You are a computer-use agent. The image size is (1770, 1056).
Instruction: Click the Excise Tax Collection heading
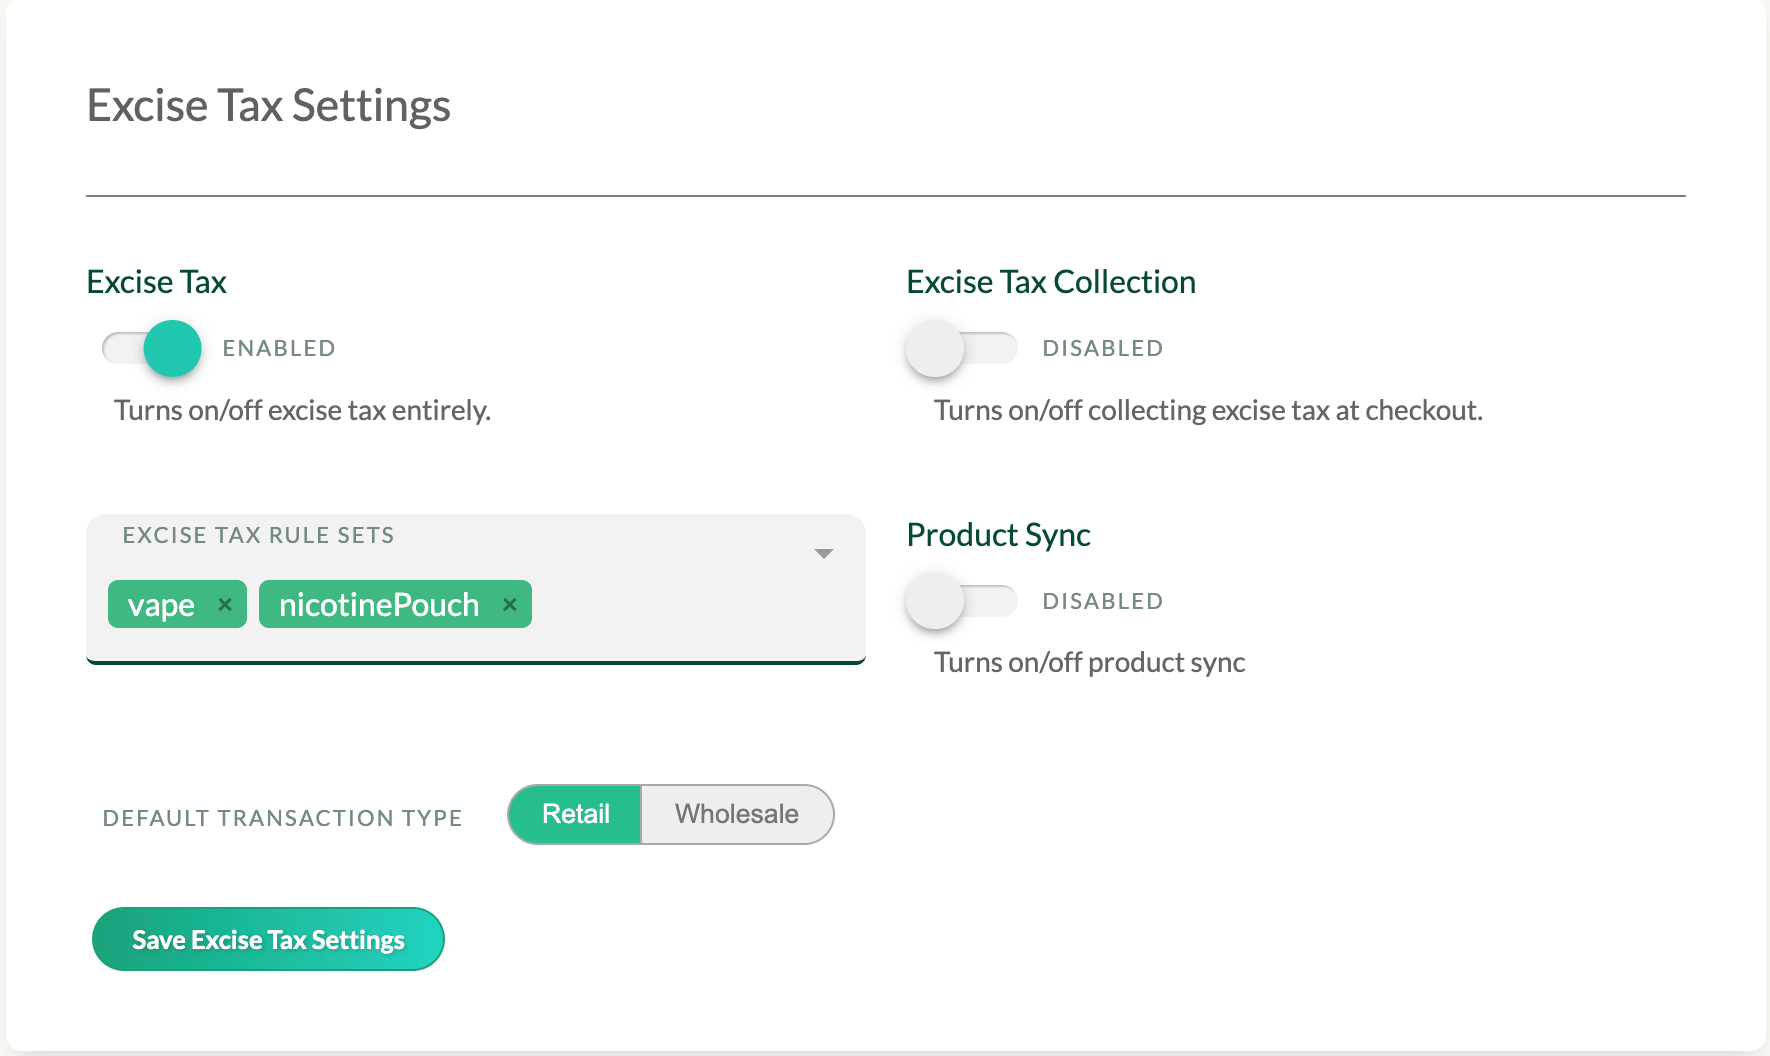pyautogui.click(x=1050, y=282)
